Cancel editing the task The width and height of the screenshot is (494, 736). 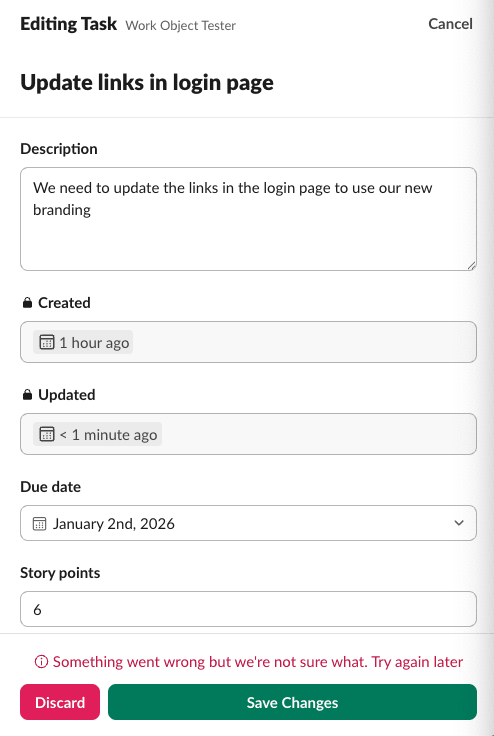tap(450, 24)
